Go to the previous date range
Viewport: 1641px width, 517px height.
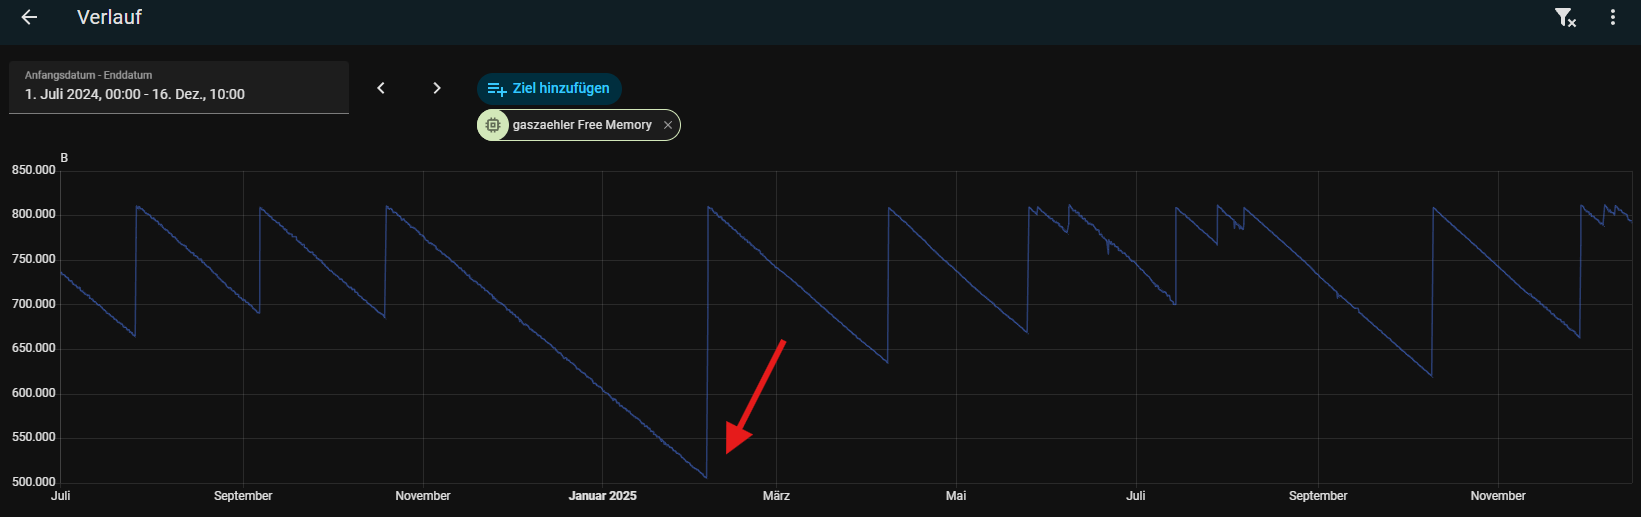pos(381,88)
